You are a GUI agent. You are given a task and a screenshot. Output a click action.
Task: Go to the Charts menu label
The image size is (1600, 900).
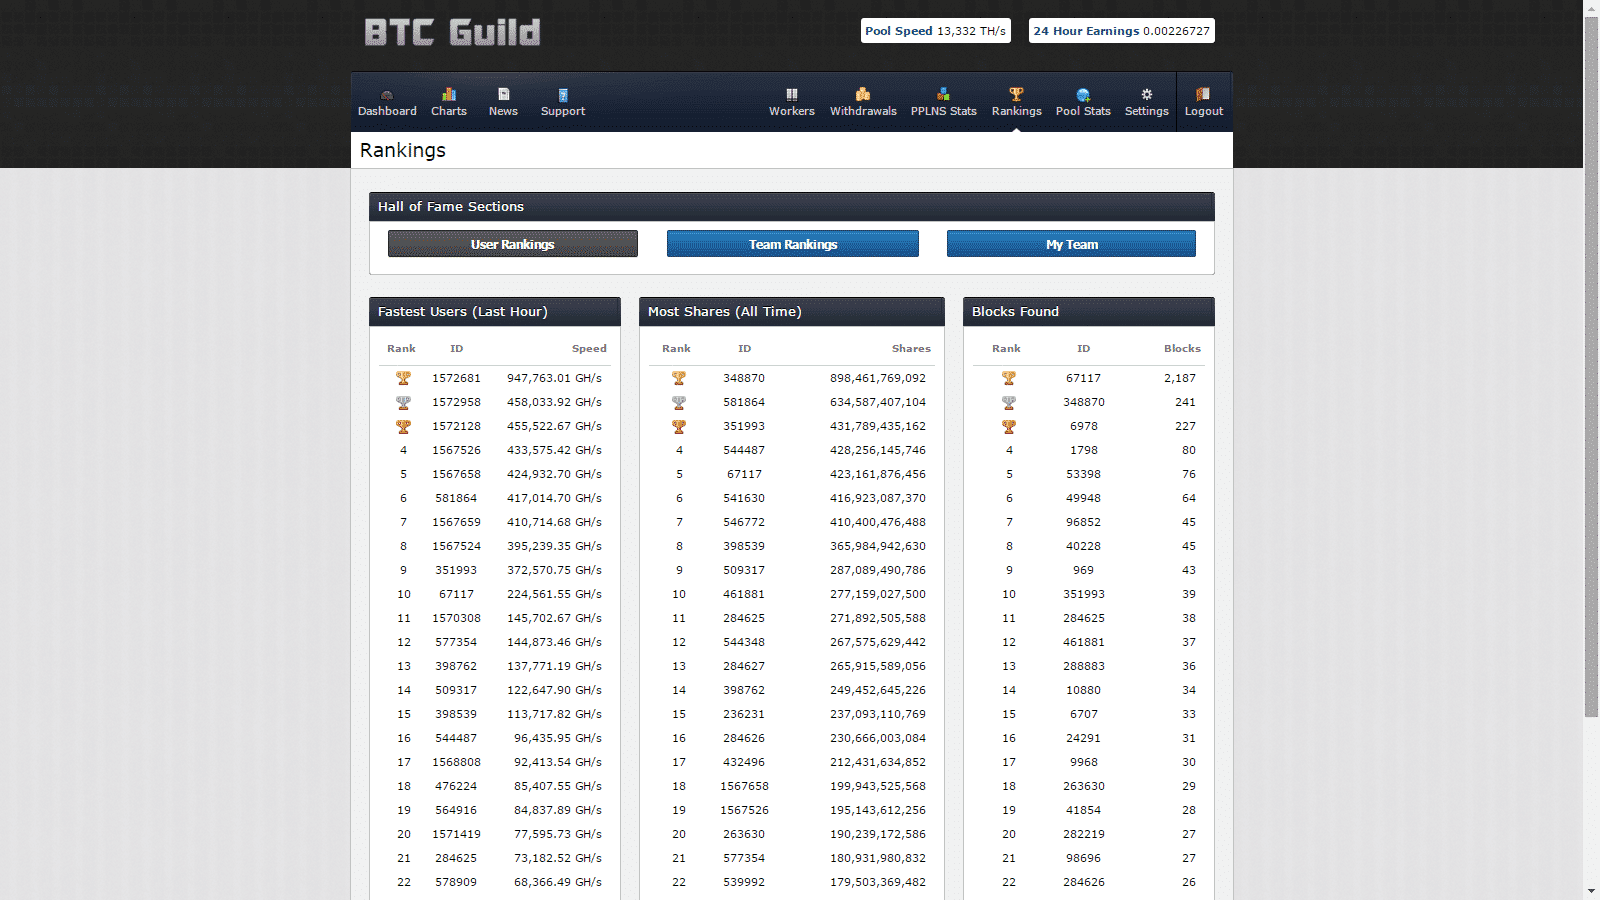tap(449, 111)
